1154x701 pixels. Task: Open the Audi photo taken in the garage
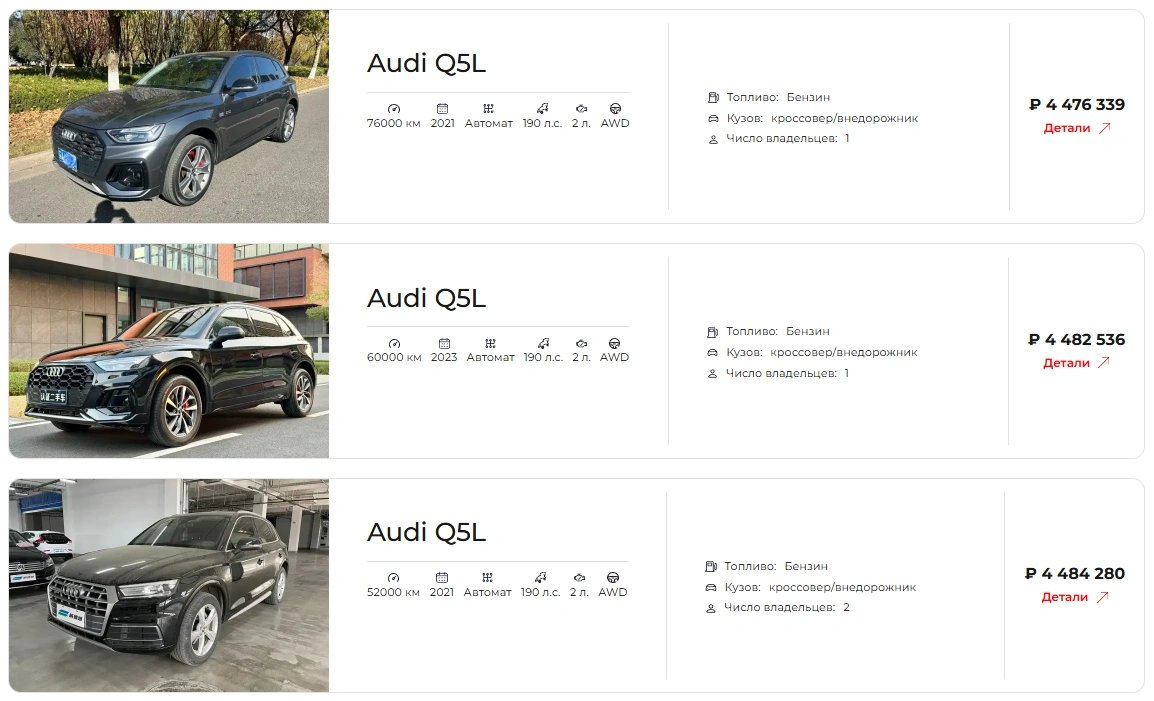coord(169,585)
